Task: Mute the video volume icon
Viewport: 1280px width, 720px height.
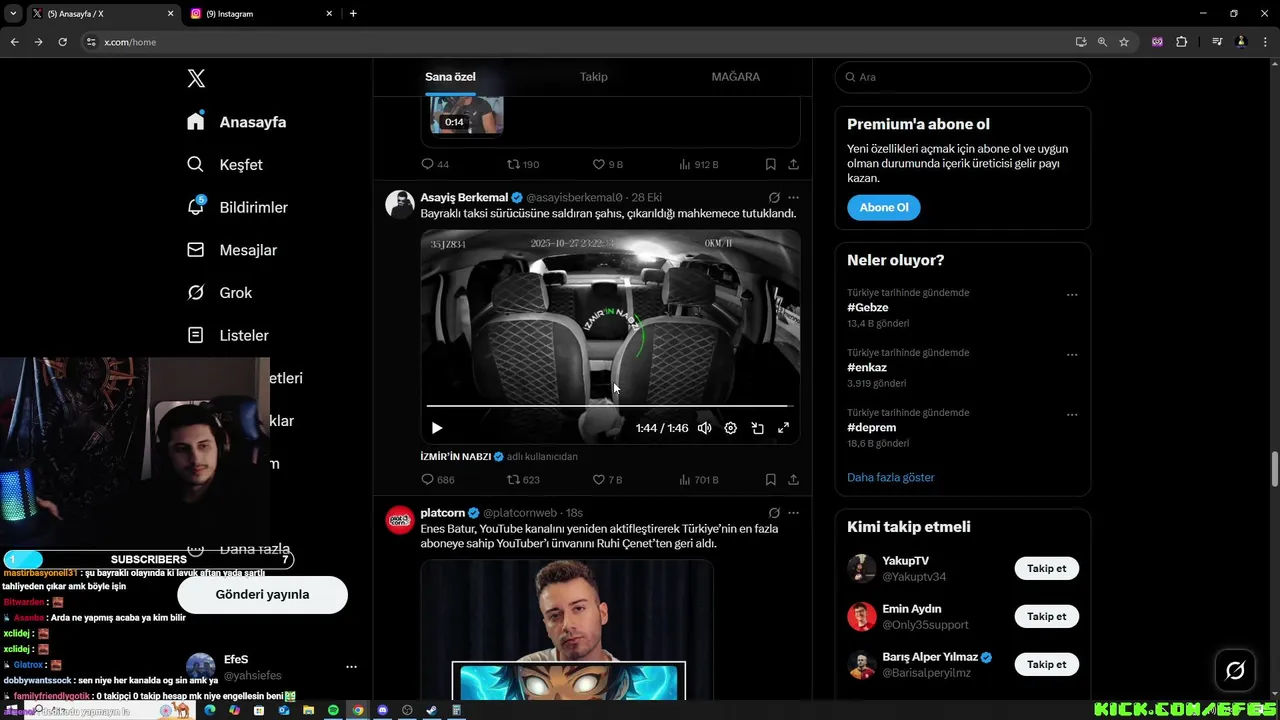Action: coord(705,428)
